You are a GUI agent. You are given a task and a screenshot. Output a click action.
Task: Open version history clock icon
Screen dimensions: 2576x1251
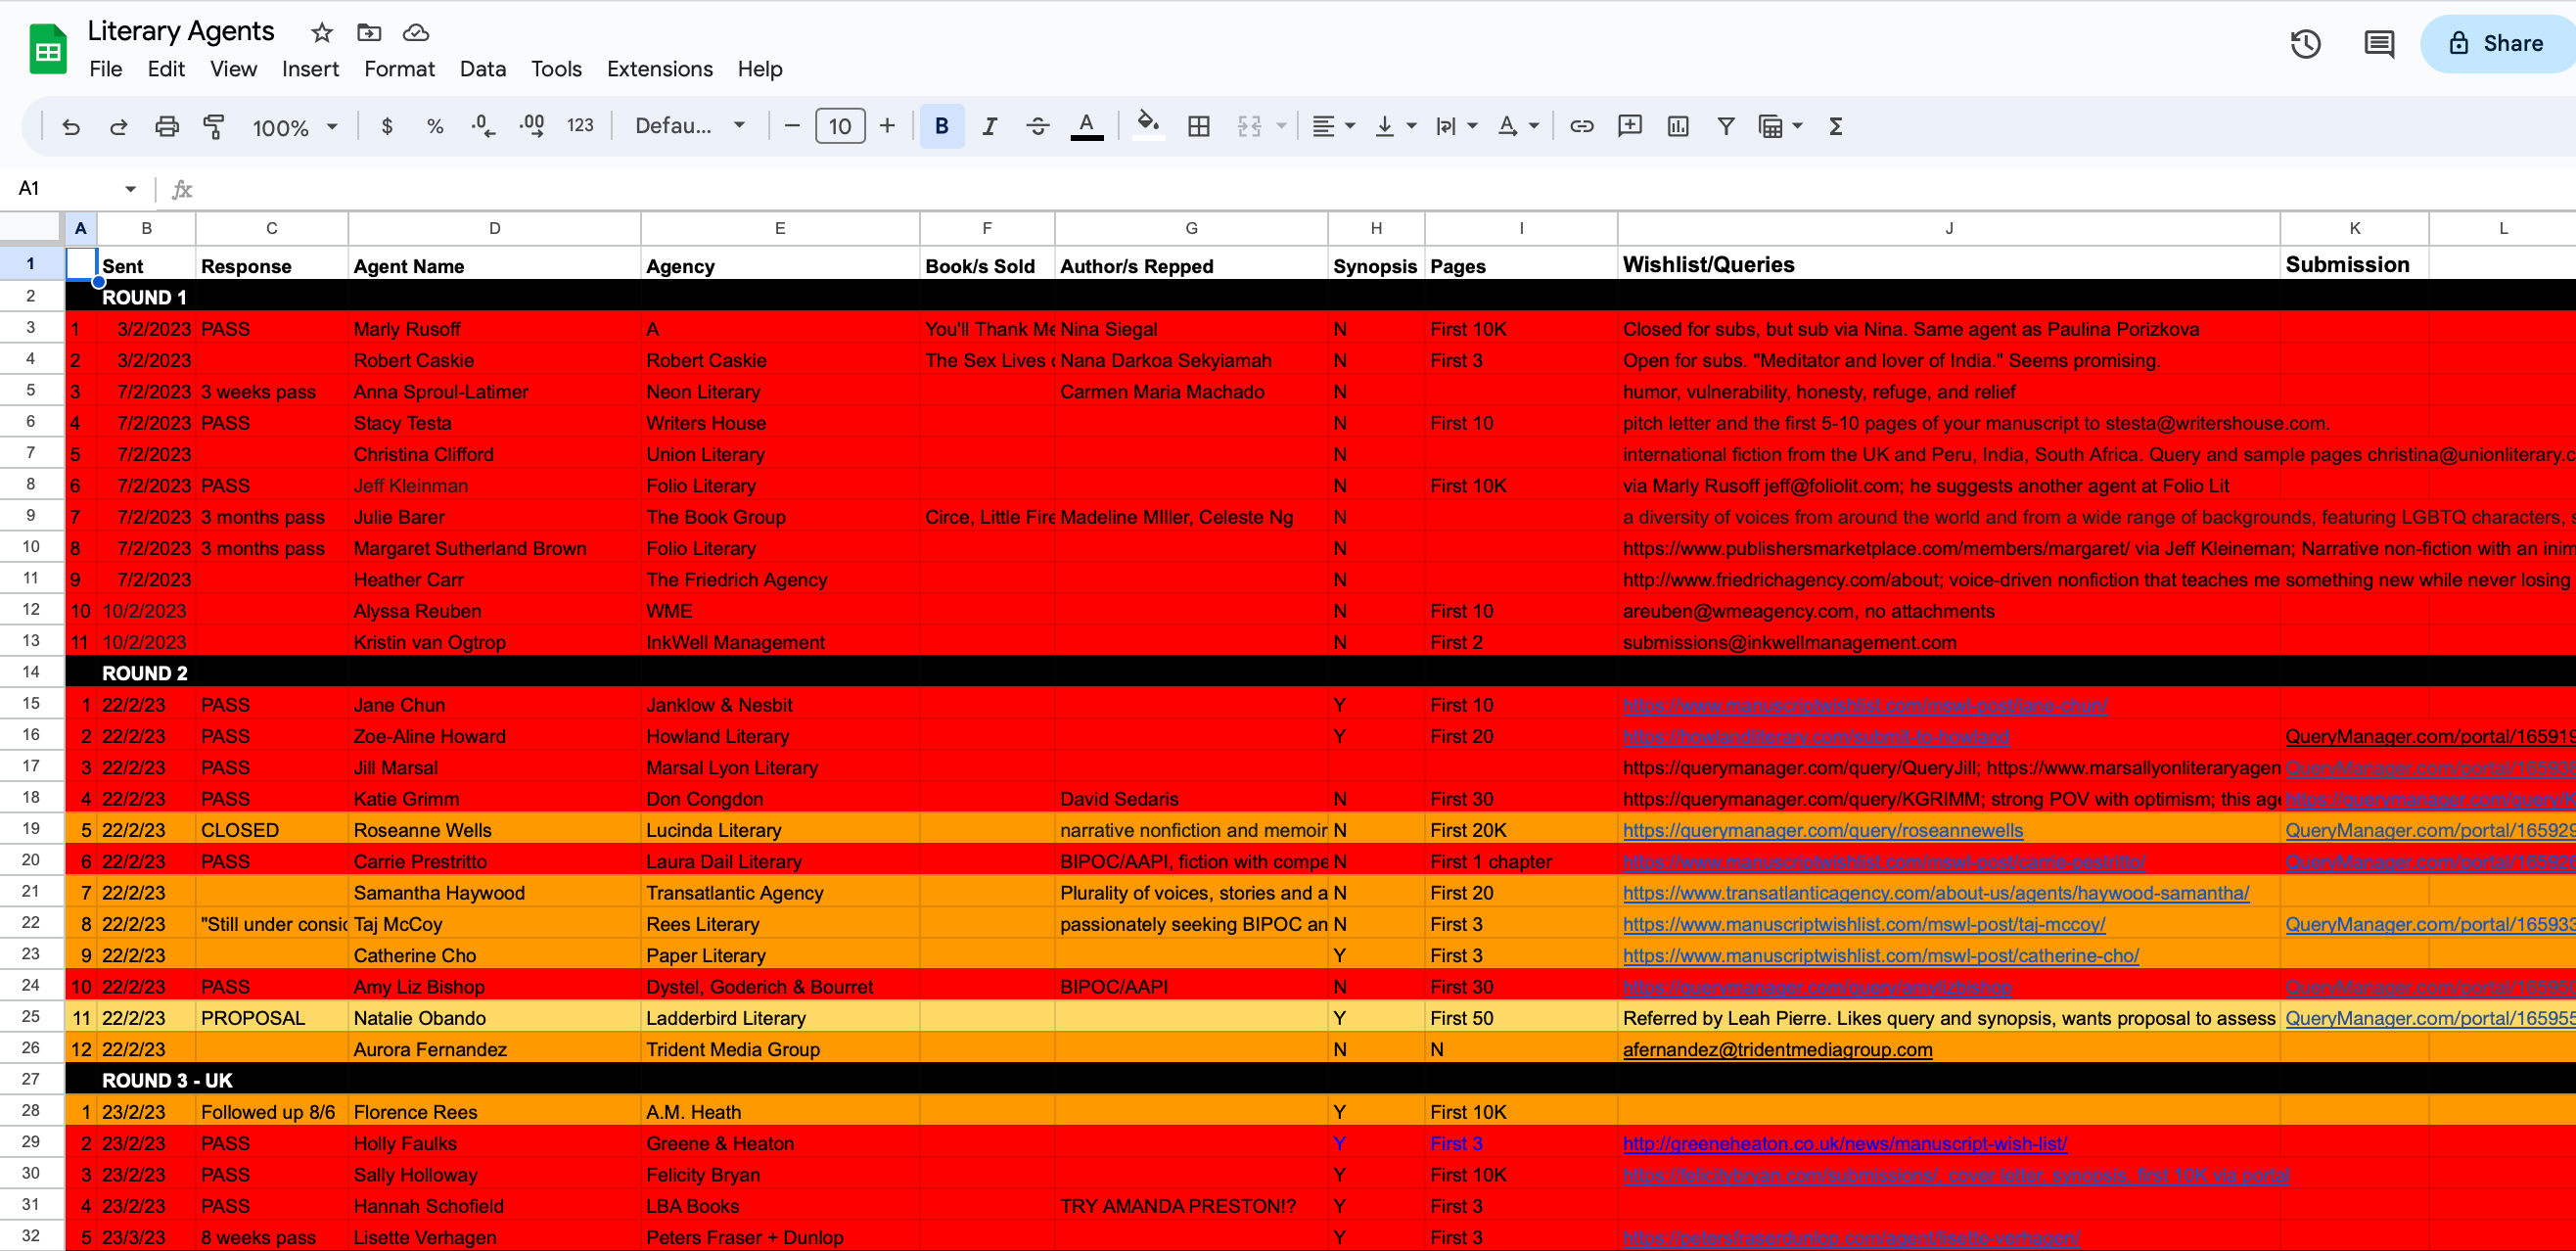pyautogui.click(x=2305, y=44)
